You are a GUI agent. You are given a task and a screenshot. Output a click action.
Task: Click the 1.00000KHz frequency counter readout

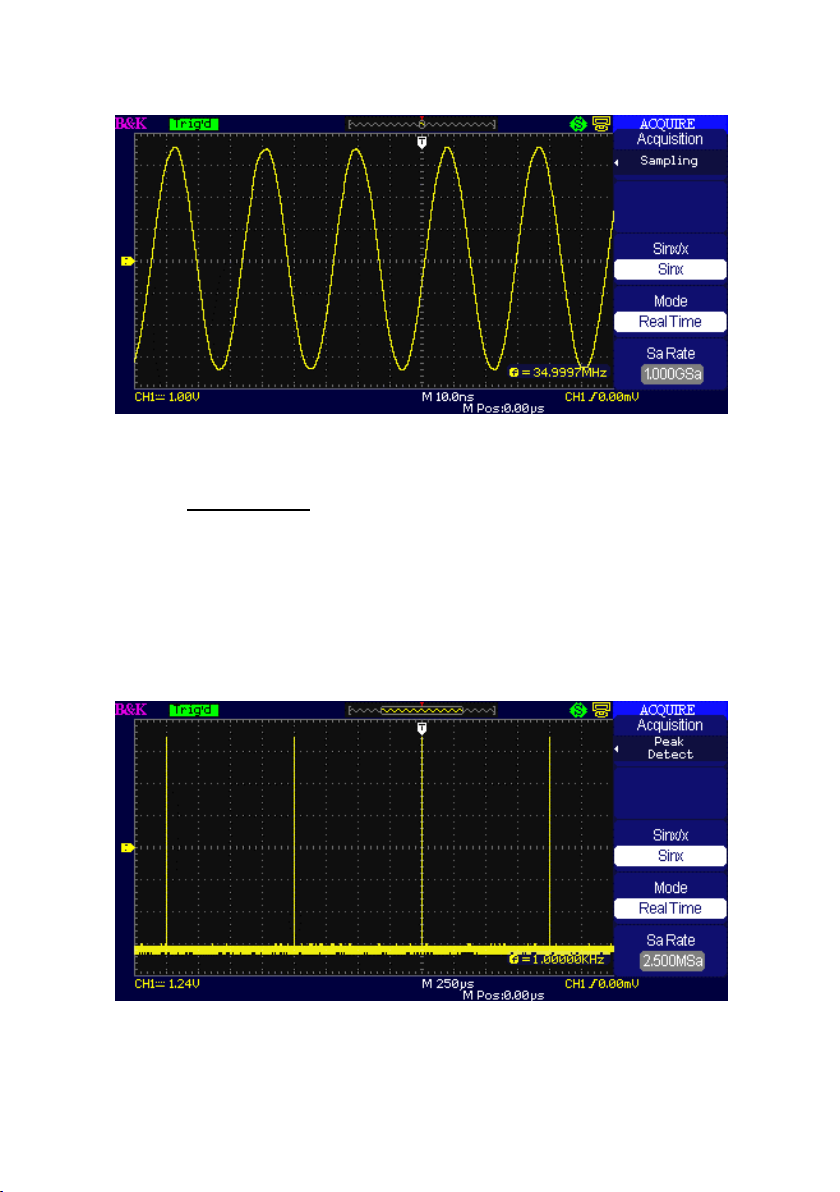[559, 959]
